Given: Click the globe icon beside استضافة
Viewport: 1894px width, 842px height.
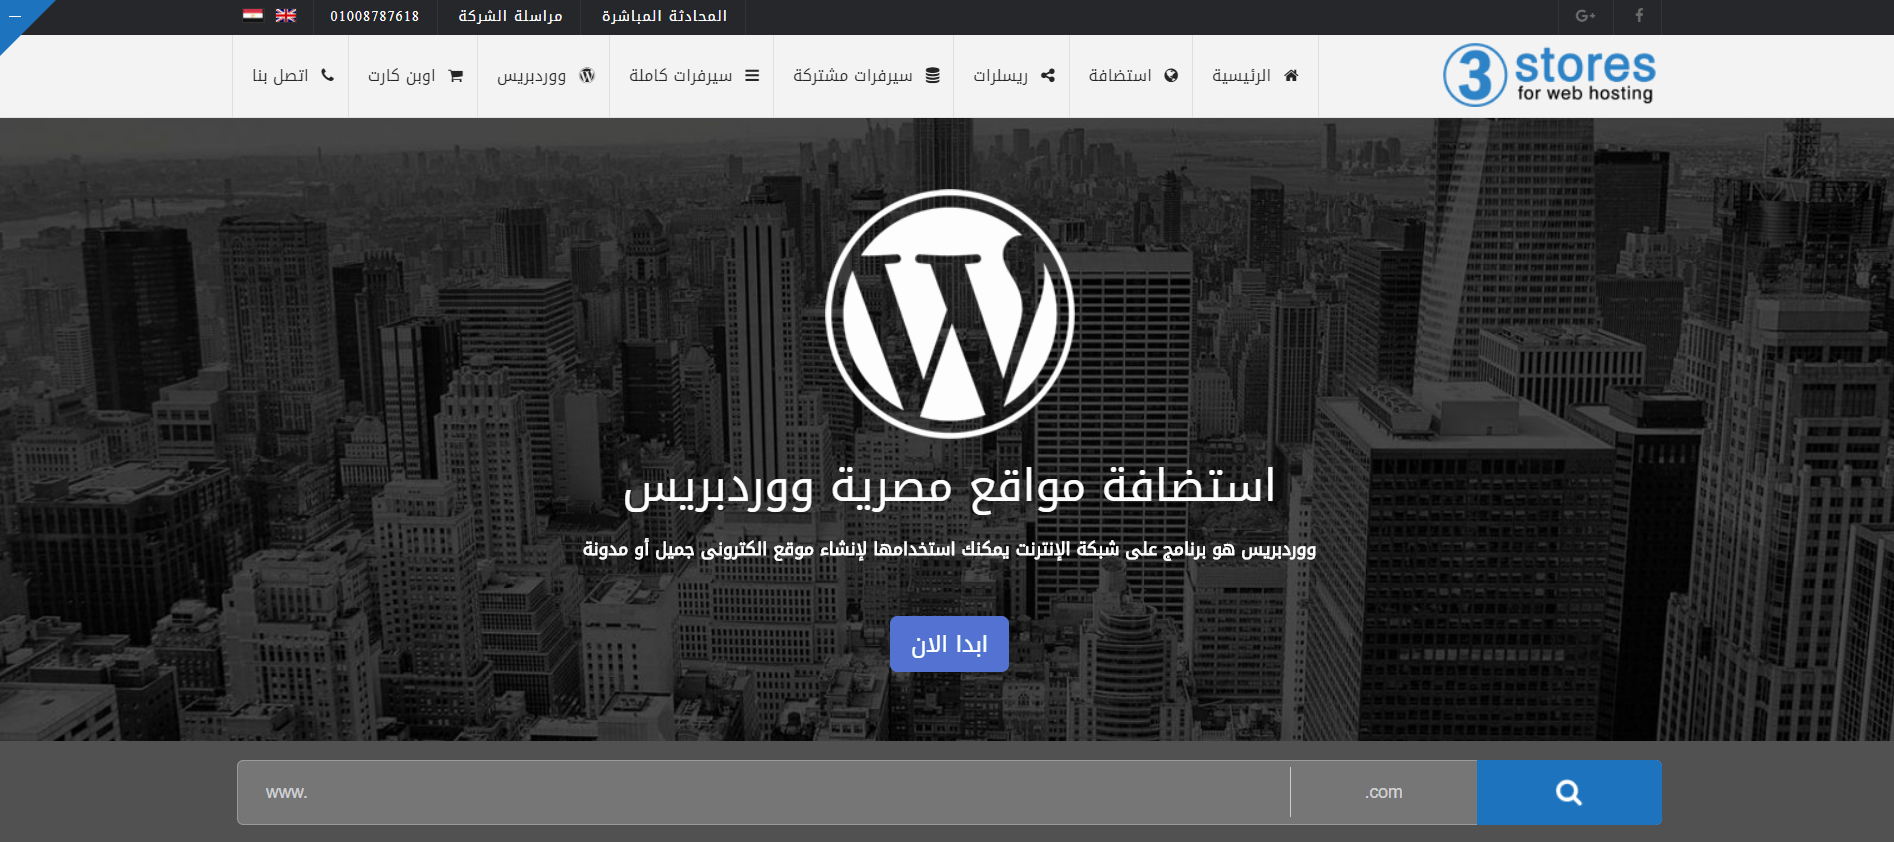Looking at the screenshot, I should point(1171,75).
